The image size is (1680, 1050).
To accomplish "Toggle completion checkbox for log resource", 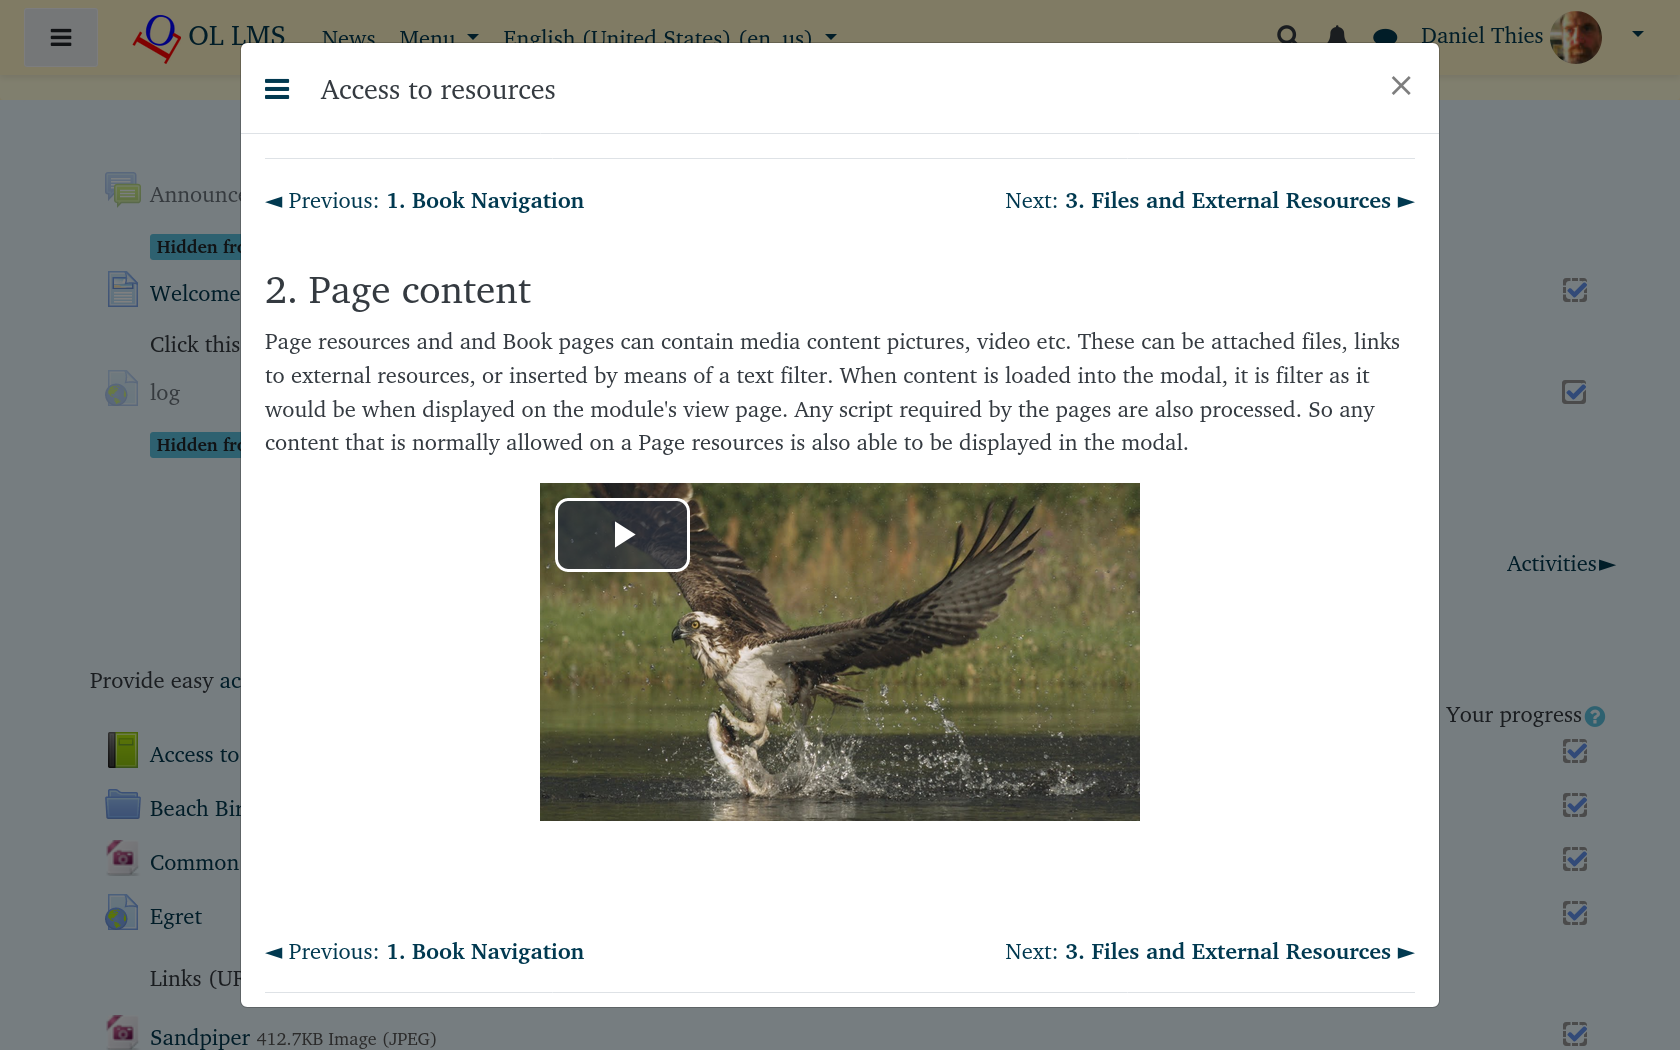I will coord(1574,392).
